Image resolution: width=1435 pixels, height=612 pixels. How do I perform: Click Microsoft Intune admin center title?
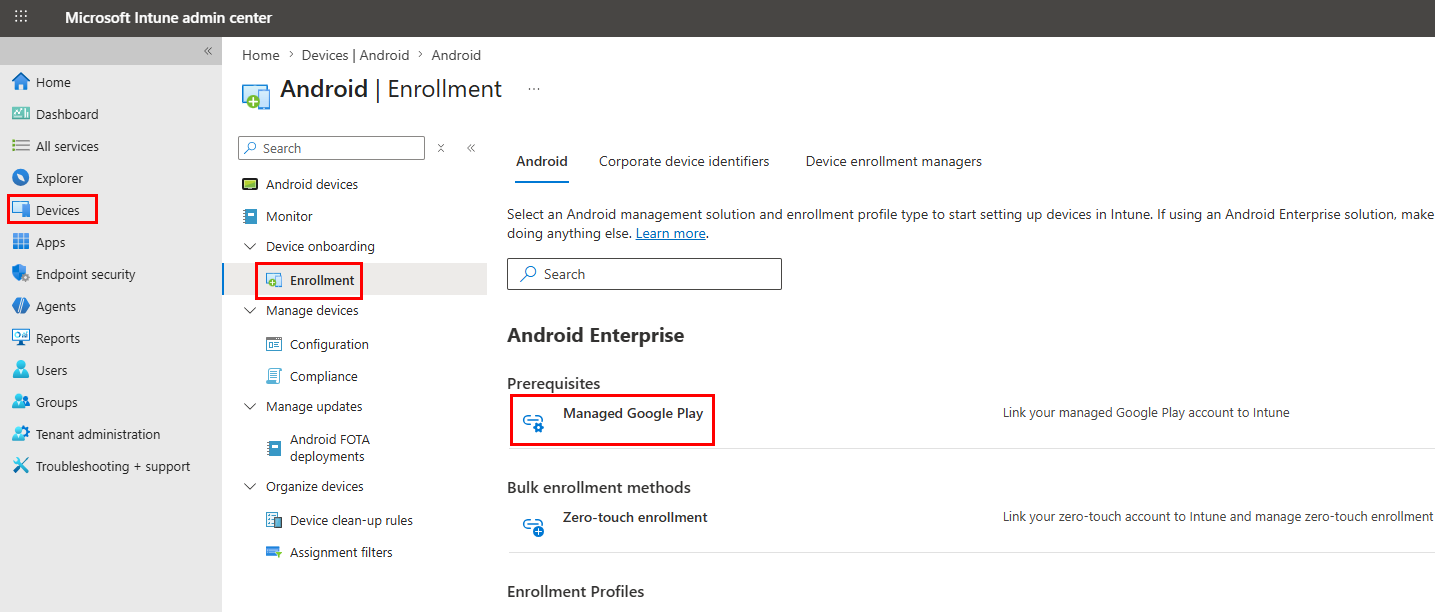tap(168, 18)
